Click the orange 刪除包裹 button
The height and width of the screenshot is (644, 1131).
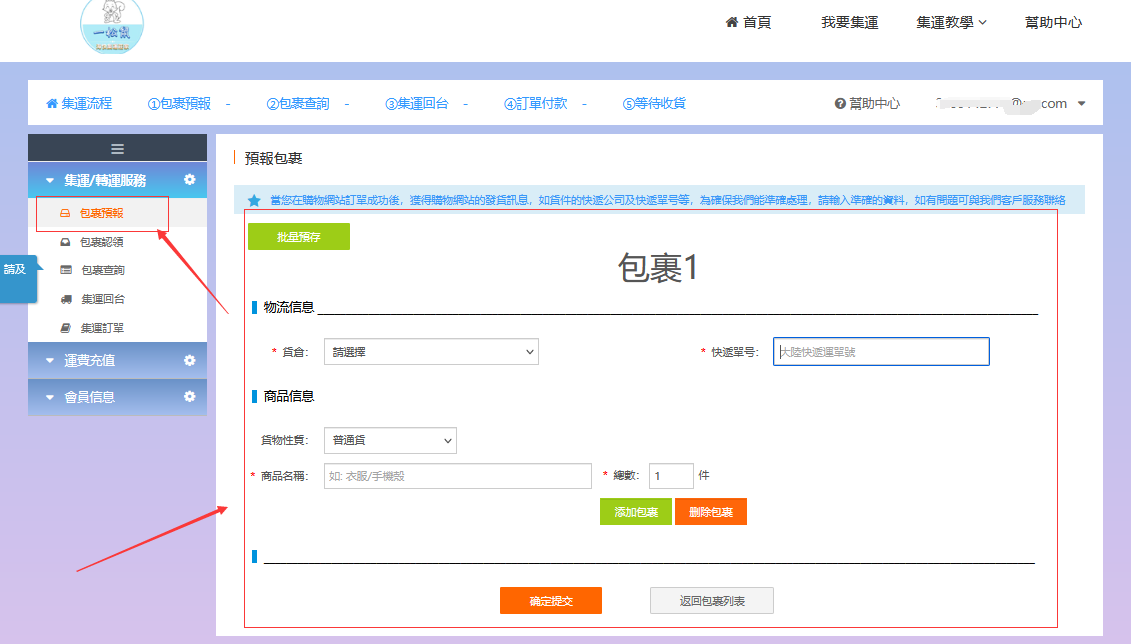[x=710, y=512]
